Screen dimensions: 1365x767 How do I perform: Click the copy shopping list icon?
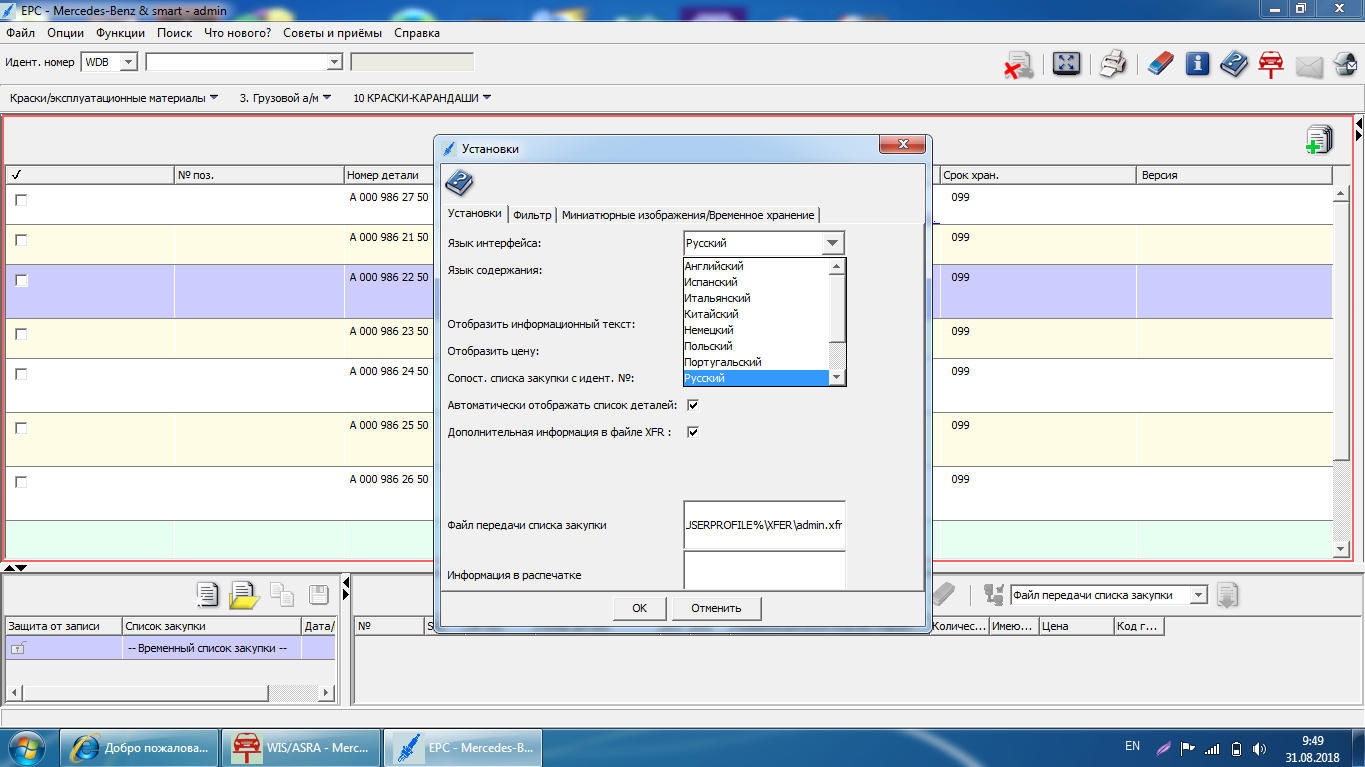282,595
